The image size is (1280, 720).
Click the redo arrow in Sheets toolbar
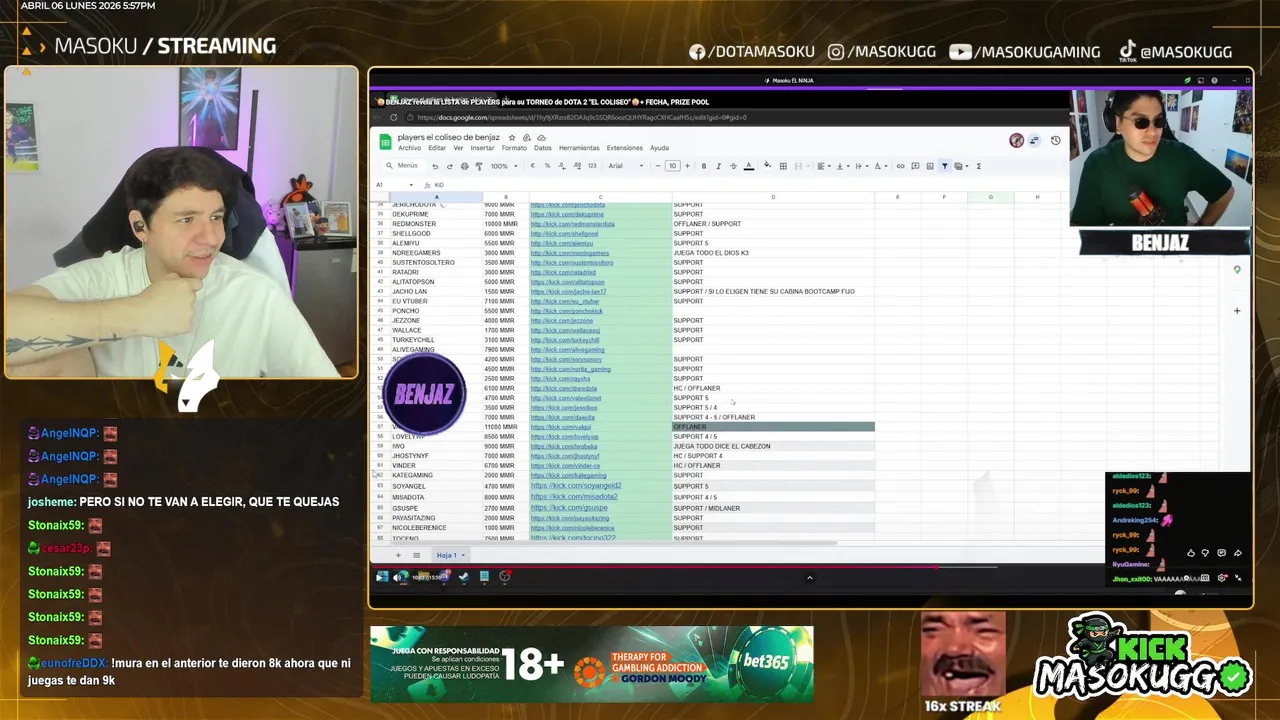450,166
